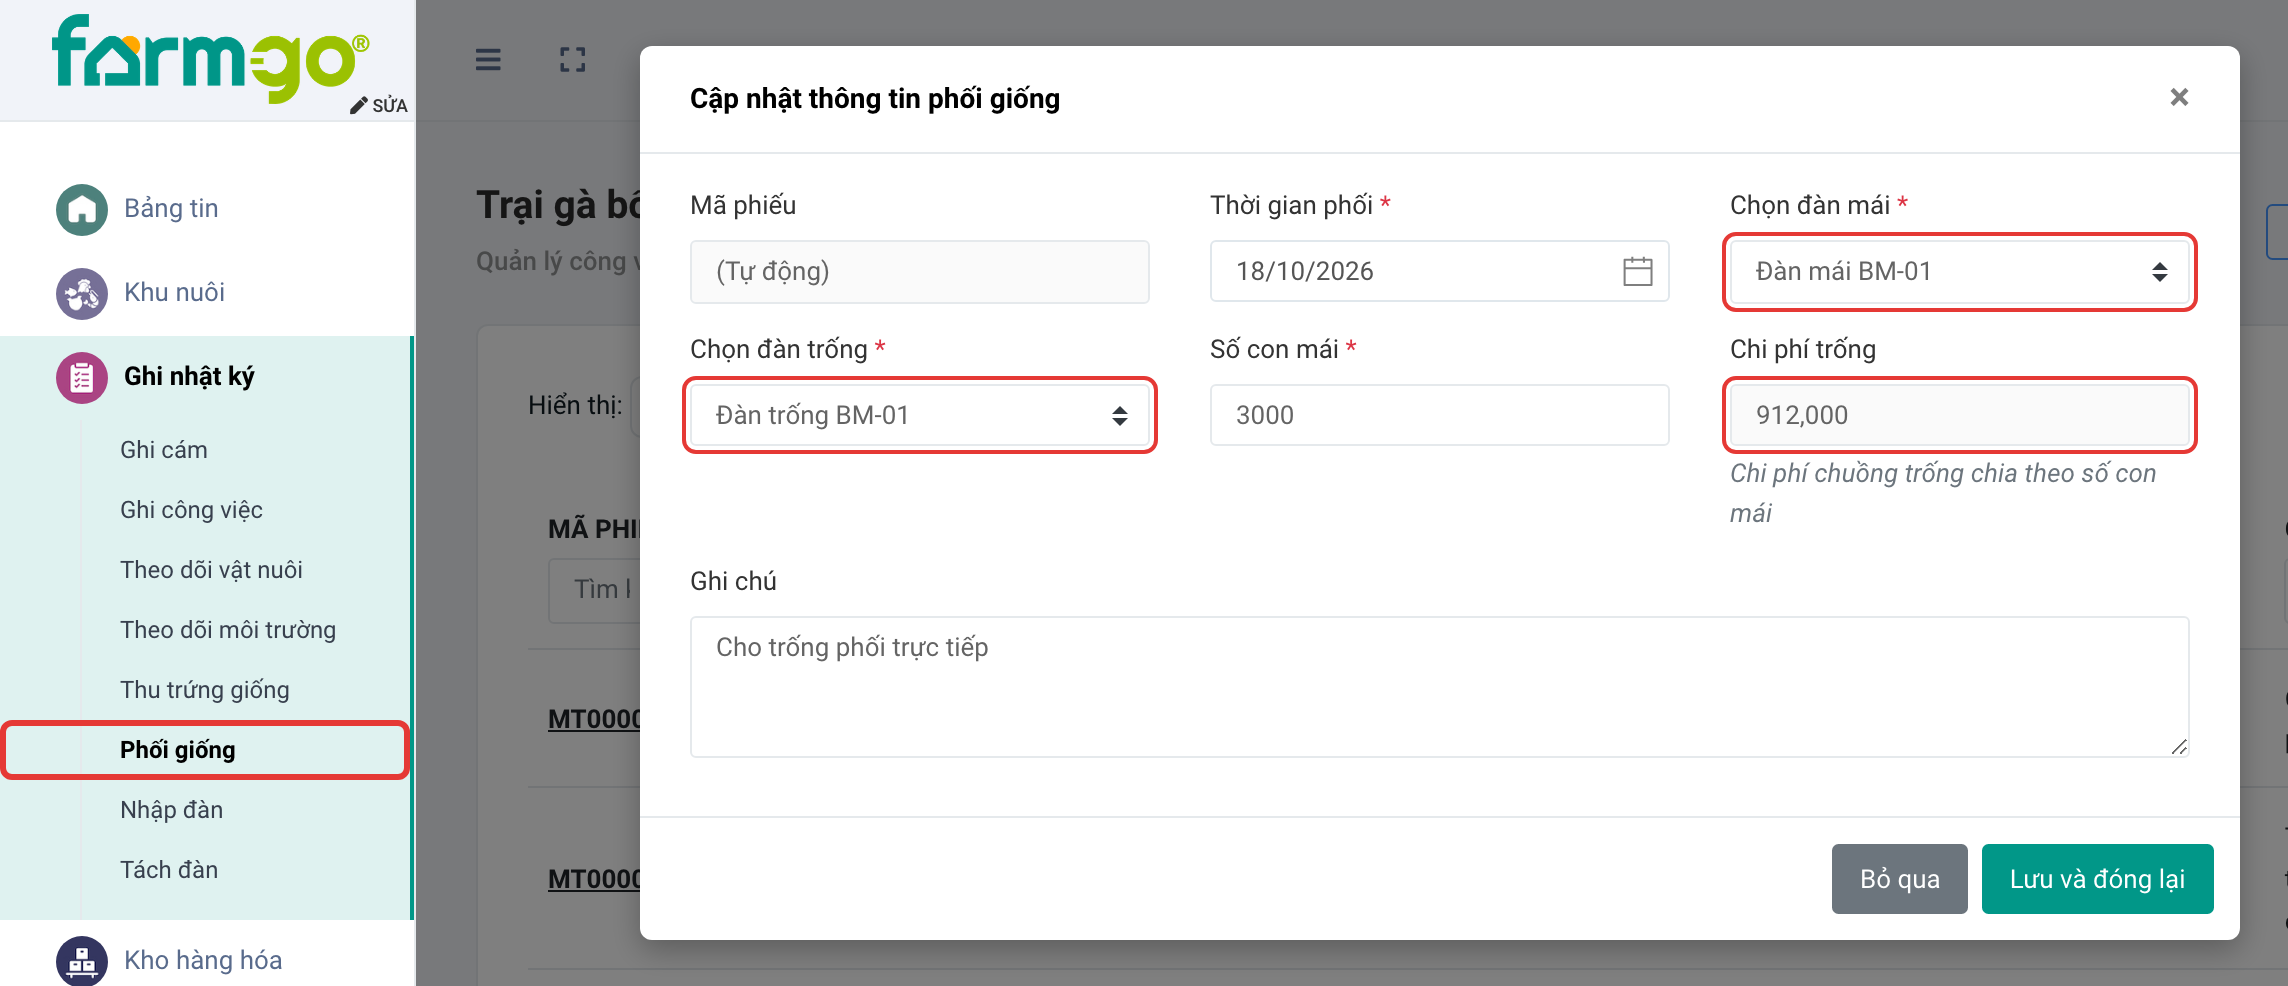The width and height of the screenshot is (2288, 986).
Task: Toggle fullscreen with the expand icon
Action: pyautogui.click(x=573, y=60)
